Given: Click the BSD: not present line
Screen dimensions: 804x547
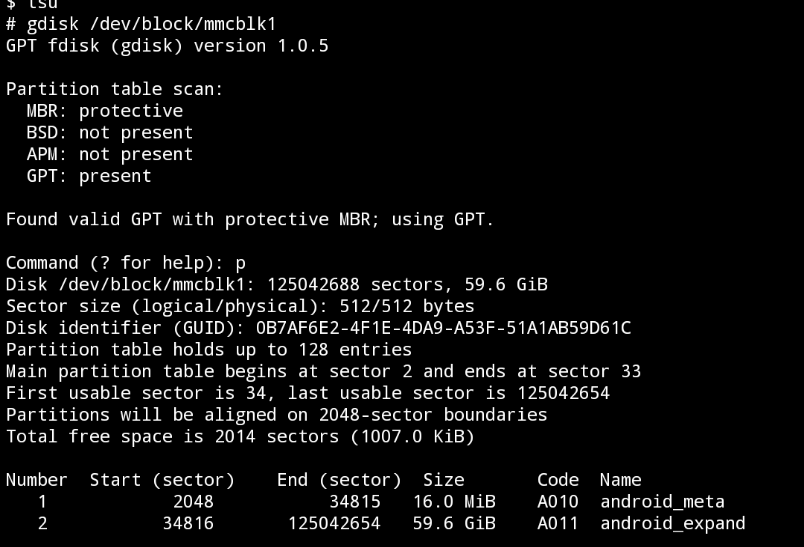Looking at the screenshot, I should coord(110,133).
